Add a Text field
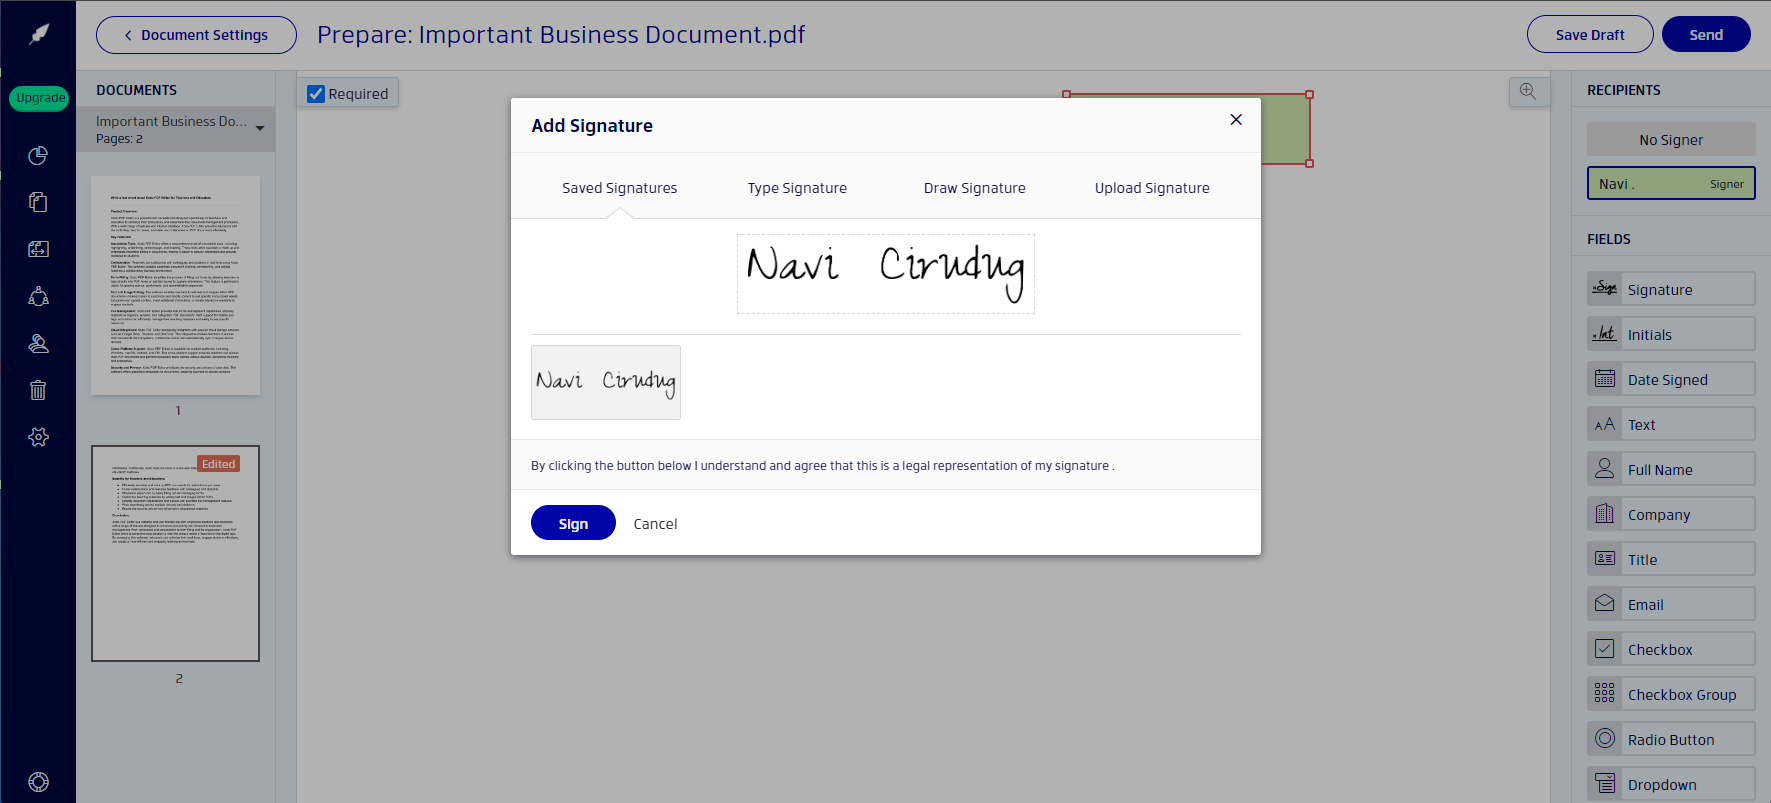This screenshot has width=1771, height=803. 1671,424
